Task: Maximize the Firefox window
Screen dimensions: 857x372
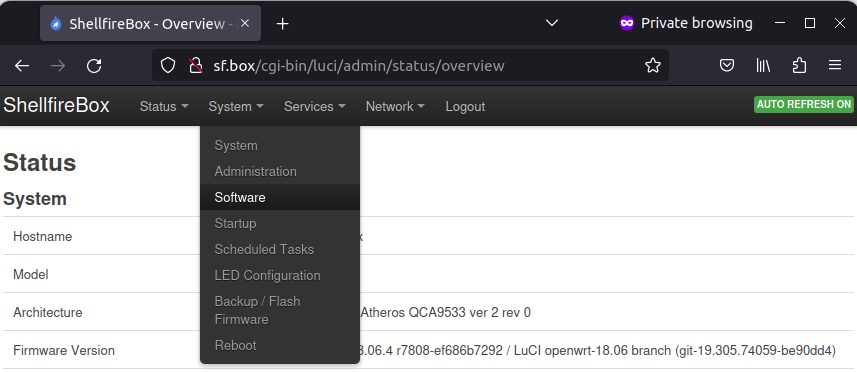Action: click(810, 23)
